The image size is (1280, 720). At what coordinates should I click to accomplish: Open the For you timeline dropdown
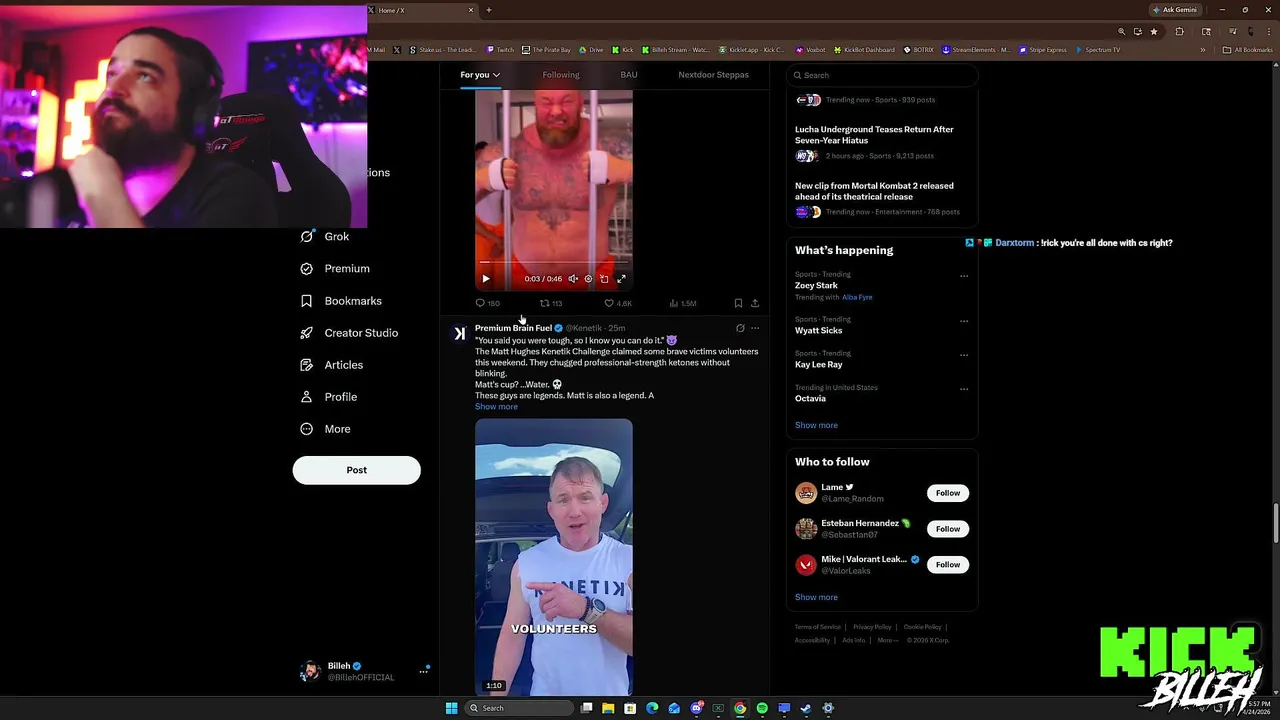(480, 75)
